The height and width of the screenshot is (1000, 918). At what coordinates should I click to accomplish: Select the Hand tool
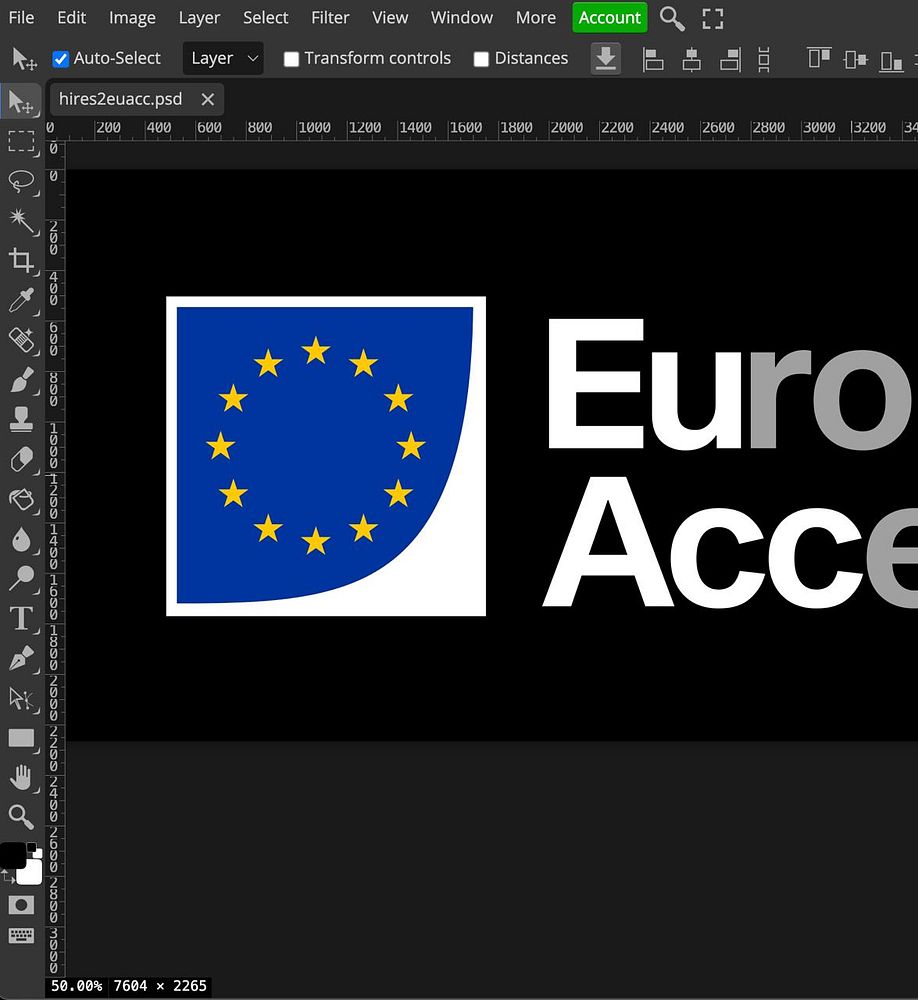coord(21,777)
